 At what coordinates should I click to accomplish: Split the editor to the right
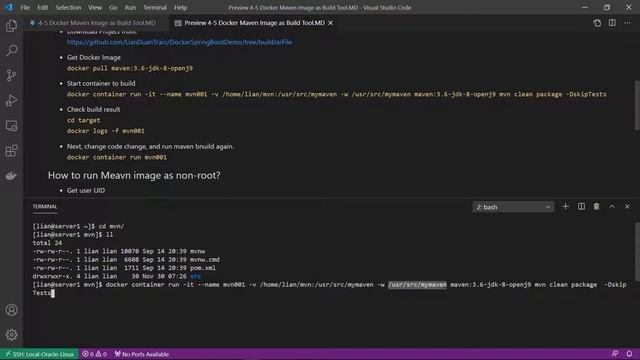click(x=612, y=23)
